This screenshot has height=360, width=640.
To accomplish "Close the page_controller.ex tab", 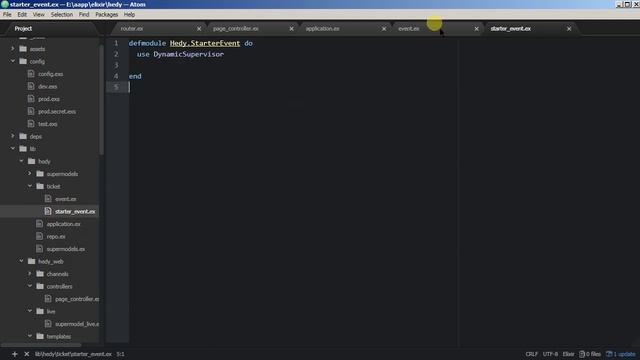I will pos(291,29).
